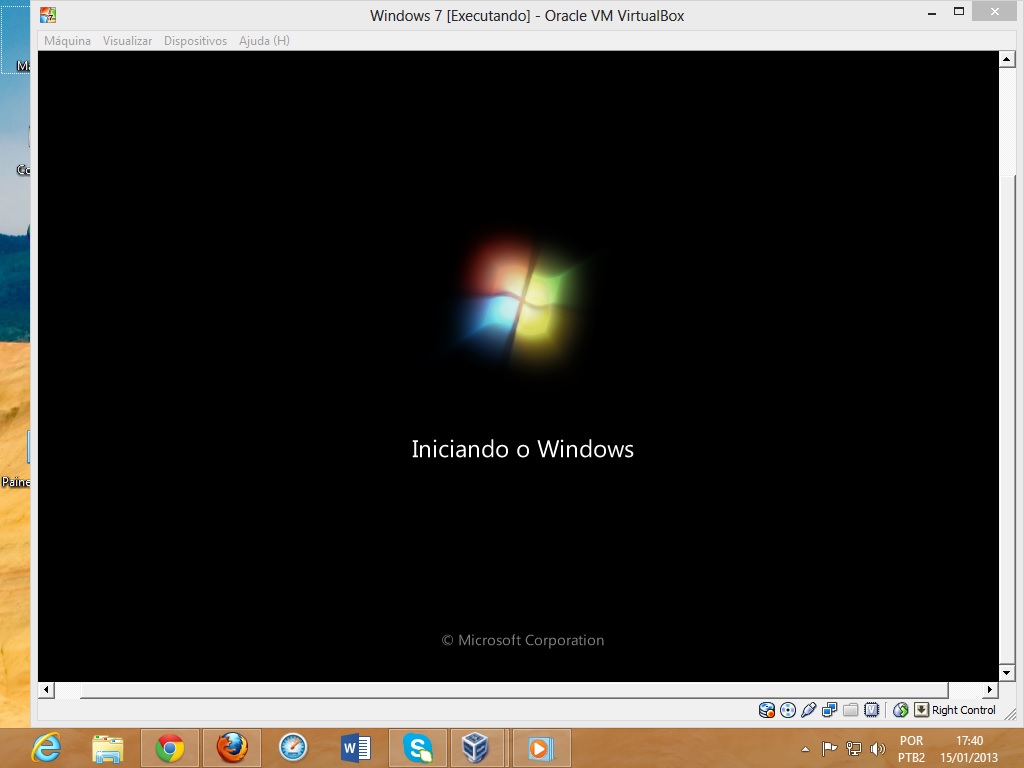Viewport: 1024px width, 768px height.
Task: Open the Máquina menu
Action: point(67,40)
